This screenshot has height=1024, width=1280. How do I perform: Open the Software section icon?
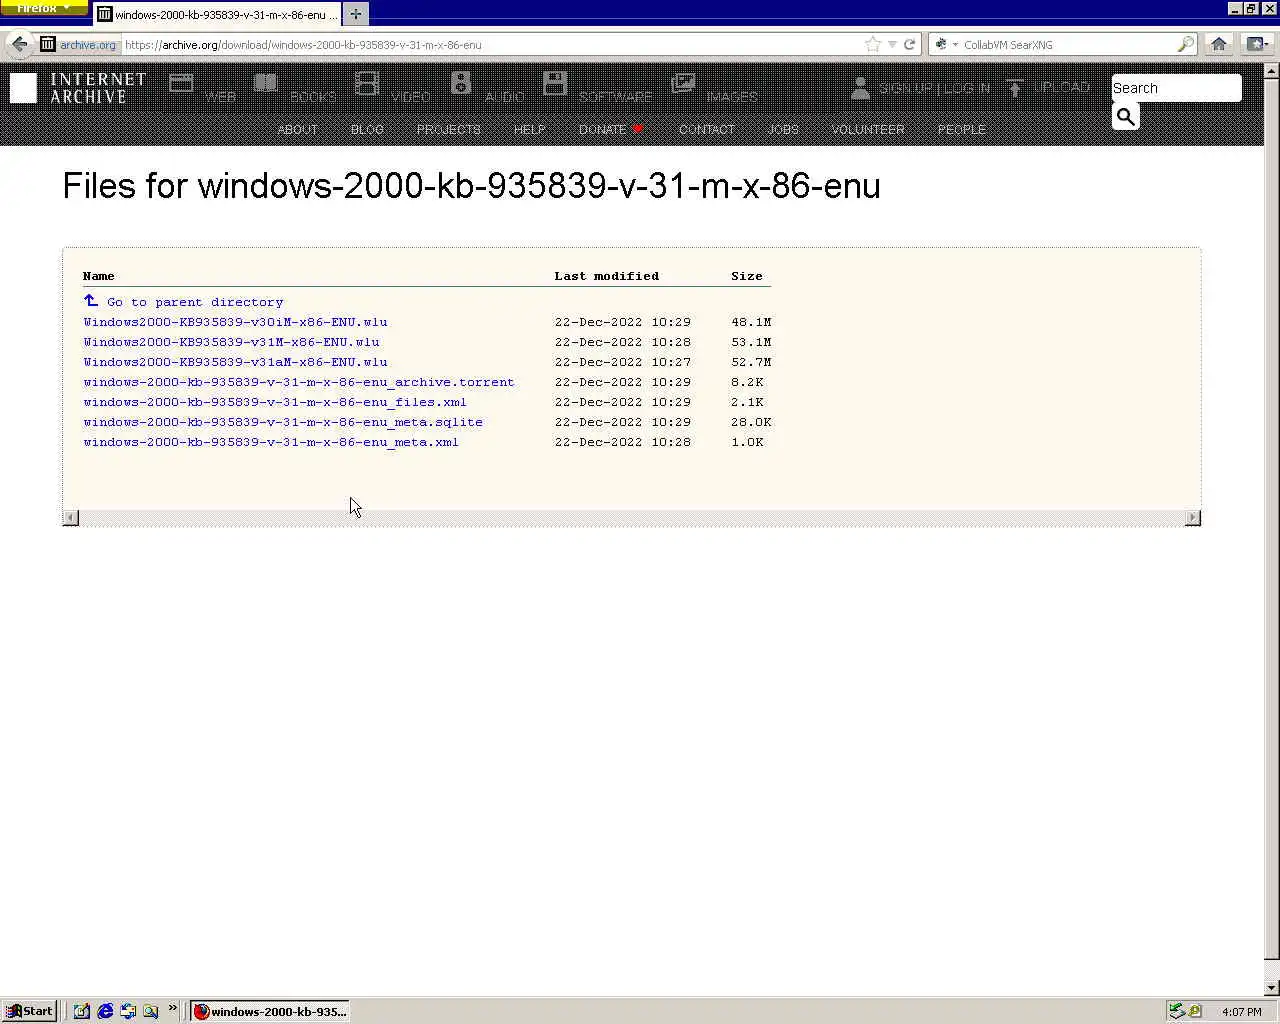(x=555, y=83)
